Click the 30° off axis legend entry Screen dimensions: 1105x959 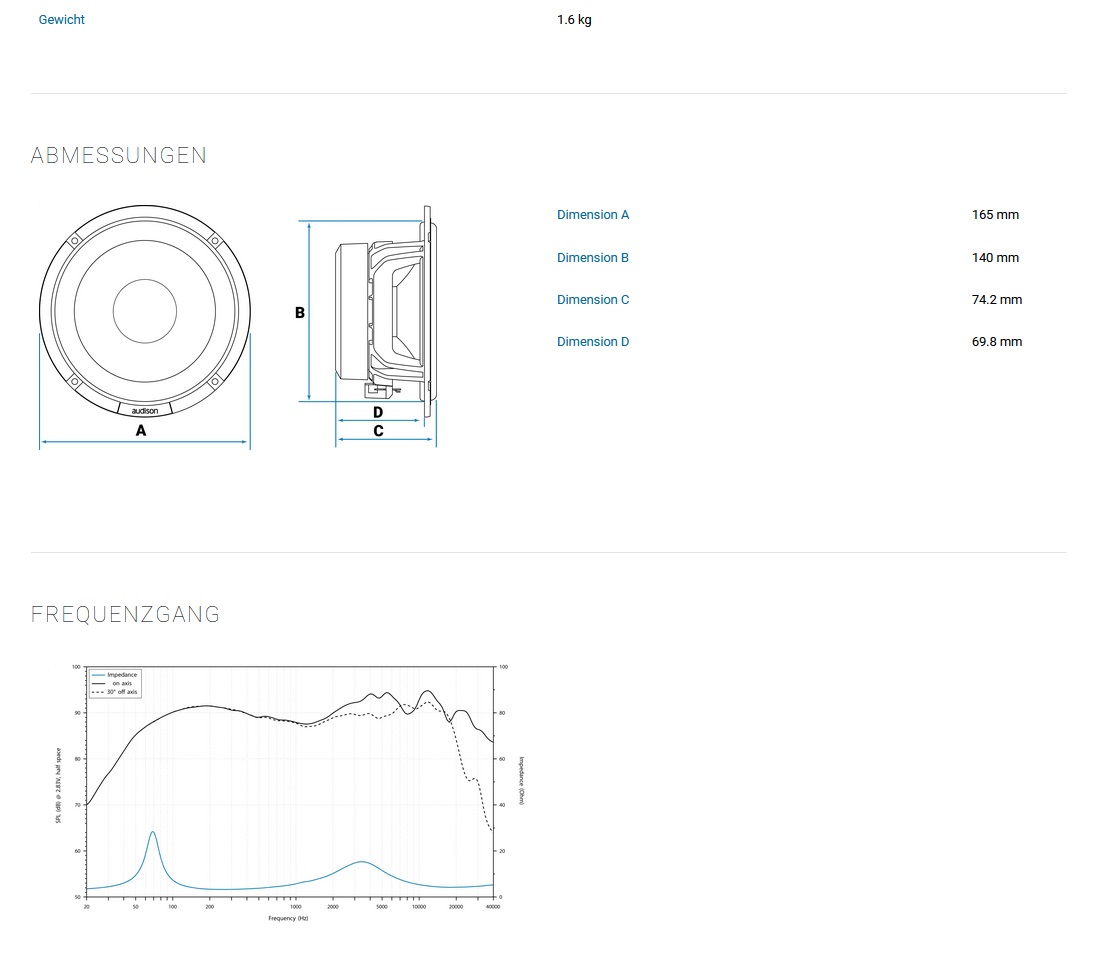(x=122, y=692)
